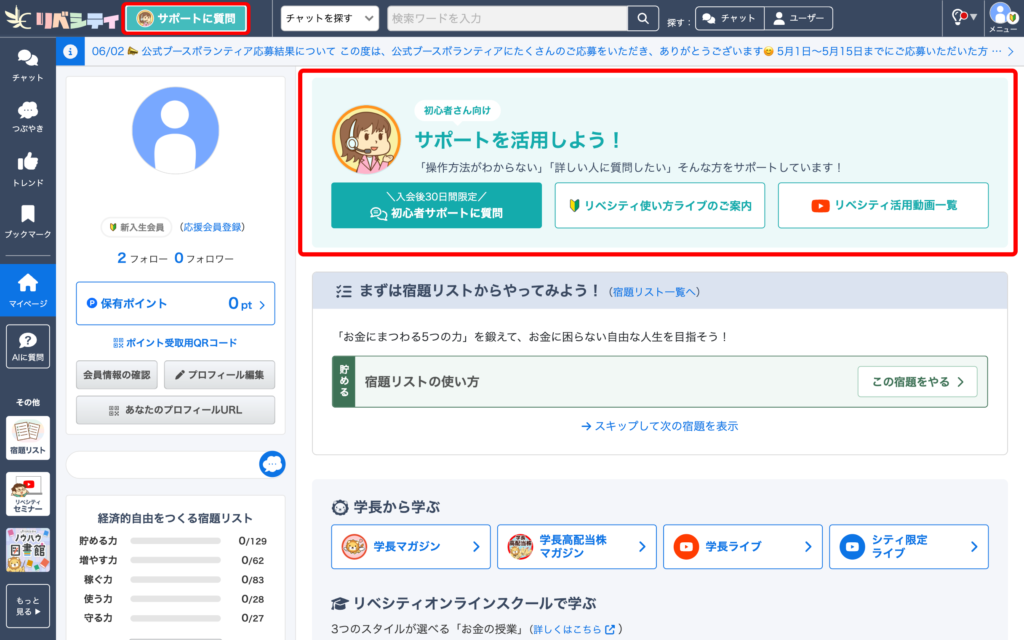The image size is (1024, 640).
Task: Open the 宿題リスト sidebar icon
Action: point(27,439)
